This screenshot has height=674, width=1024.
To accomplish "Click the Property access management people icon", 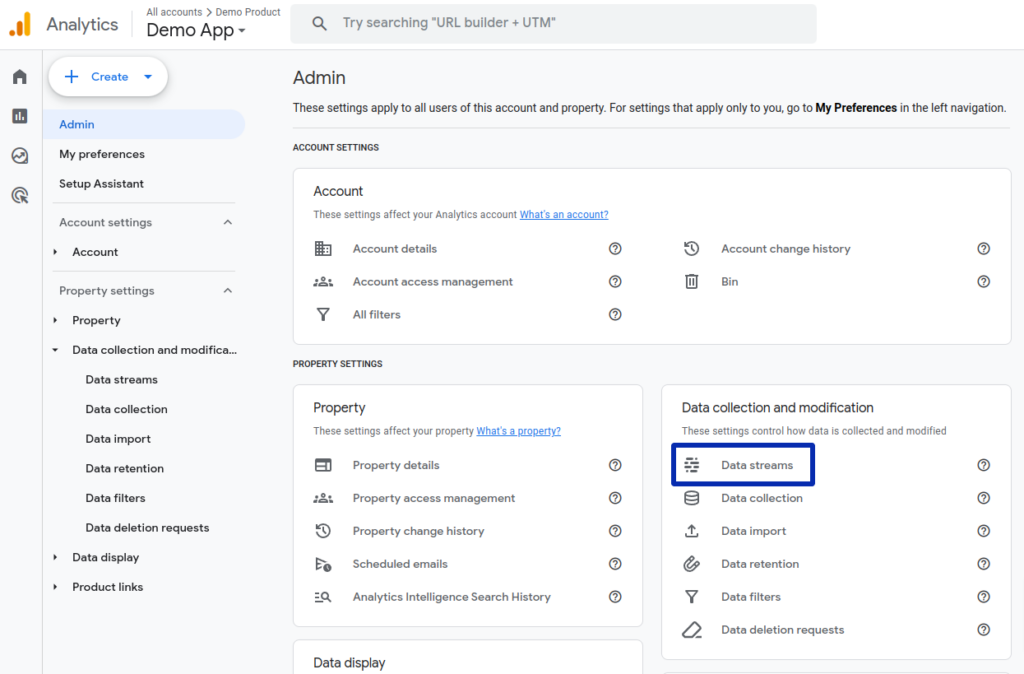I will pyautogui.click(x=323, y=498).
